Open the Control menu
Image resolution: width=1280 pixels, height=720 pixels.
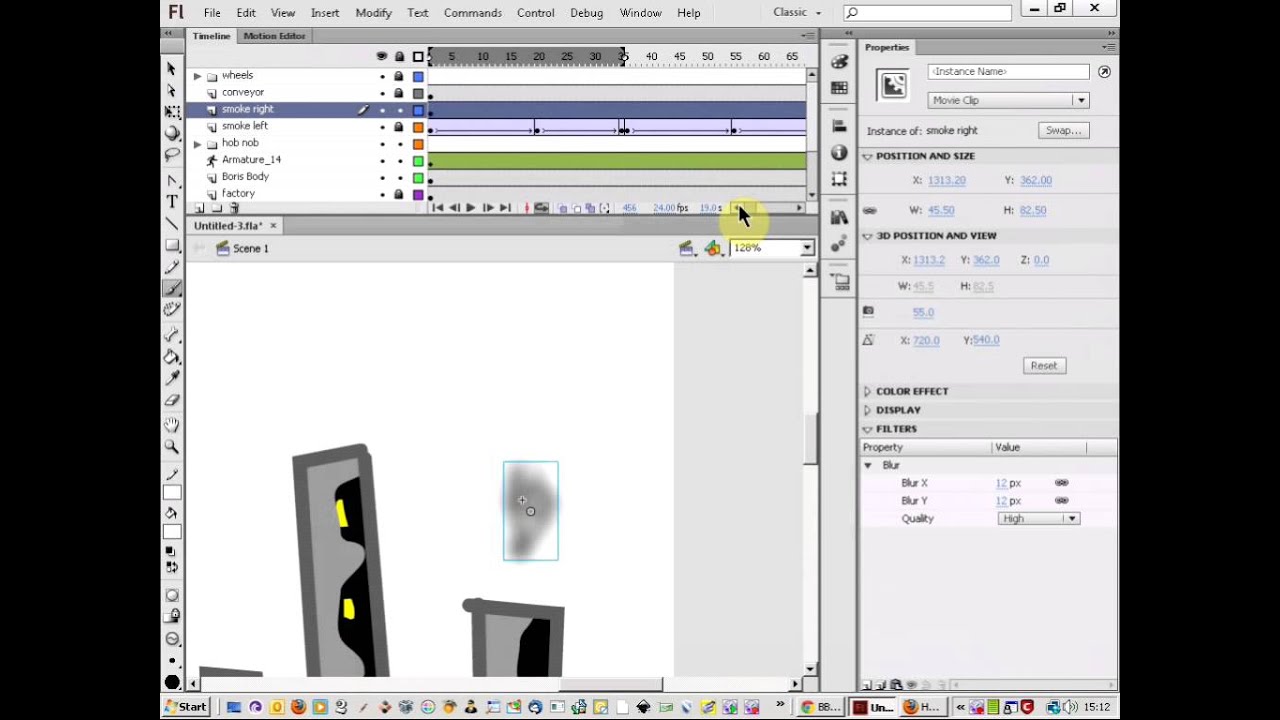[x=536, y=13]
